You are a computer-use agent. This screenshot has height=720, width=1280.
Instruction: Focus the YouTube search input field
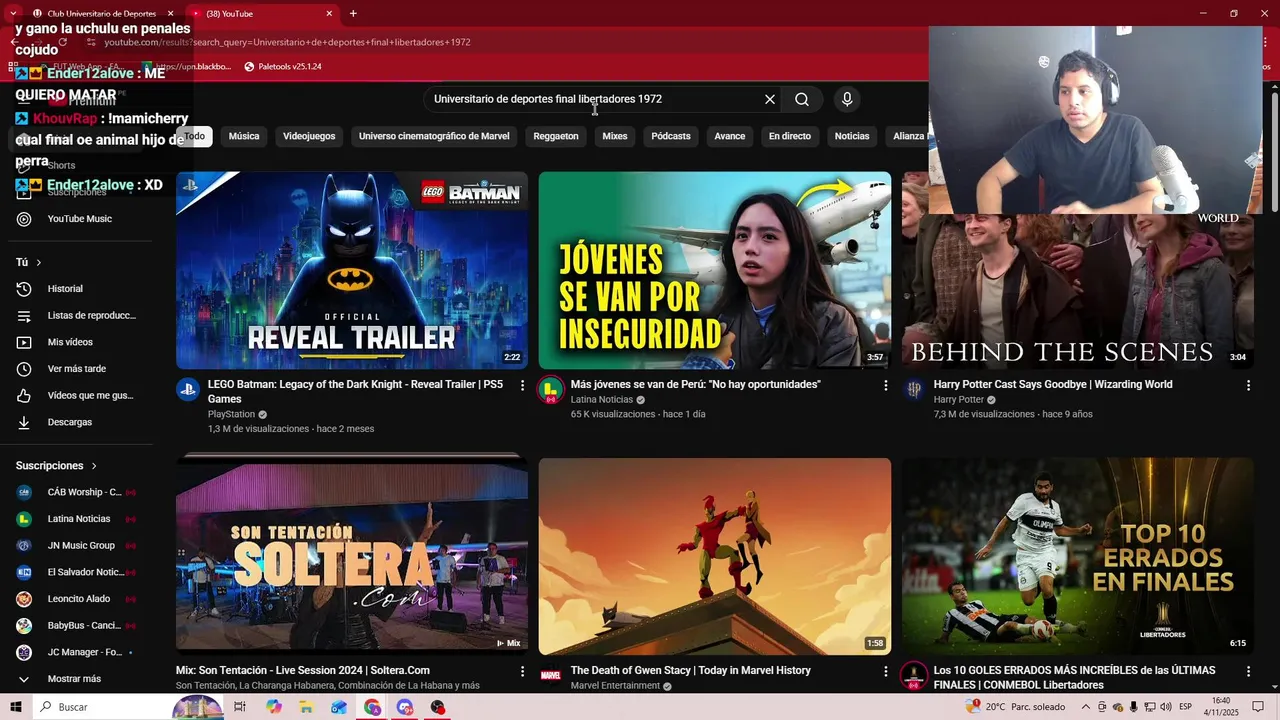[595, 99]
